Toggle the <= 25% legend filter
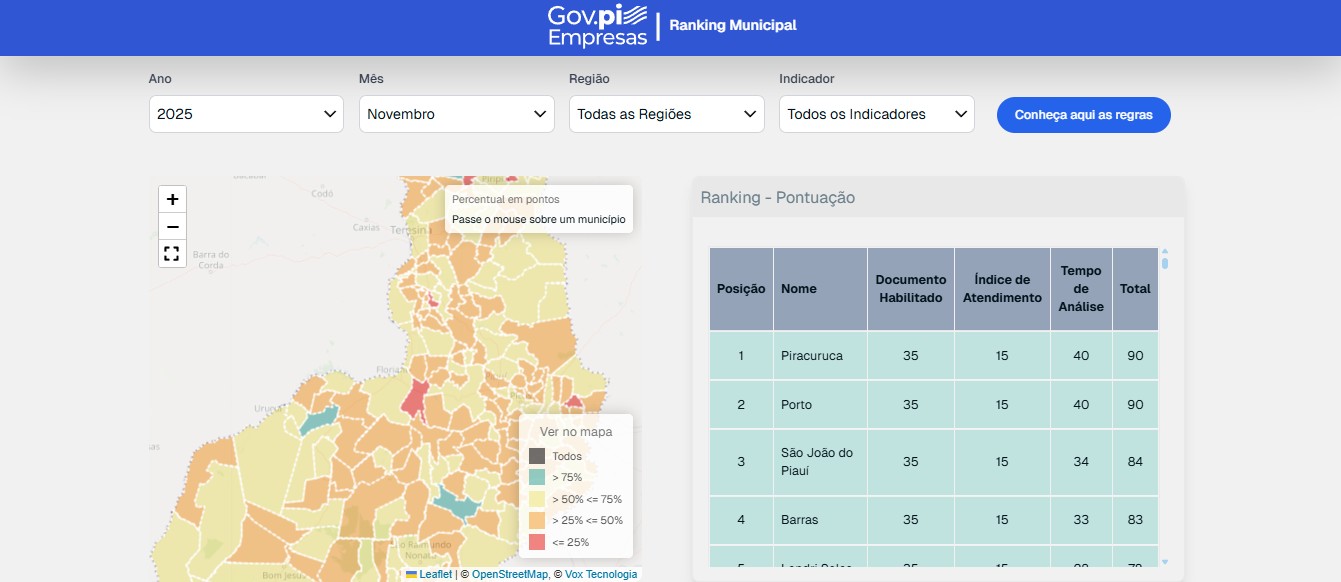The image size is (1341, 582). pos(538,542)
